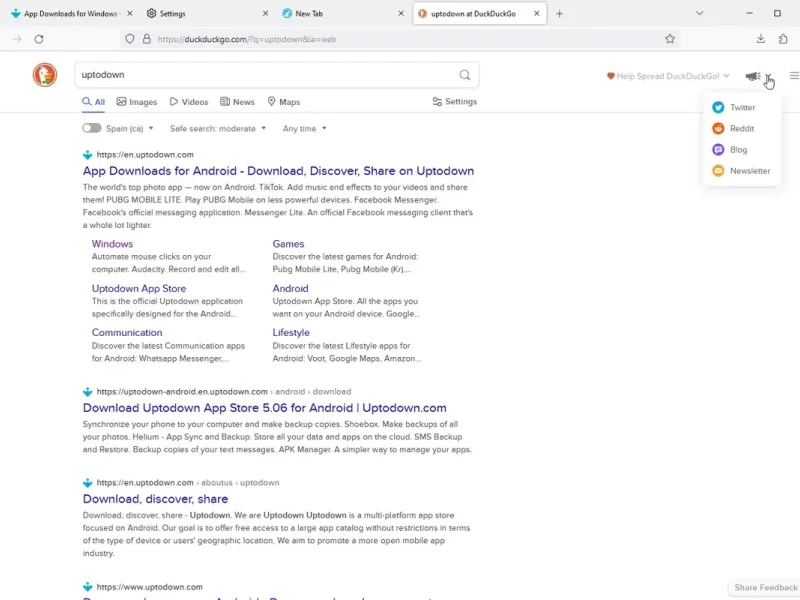
Task: Switch to the News tab
Action: 237,102
